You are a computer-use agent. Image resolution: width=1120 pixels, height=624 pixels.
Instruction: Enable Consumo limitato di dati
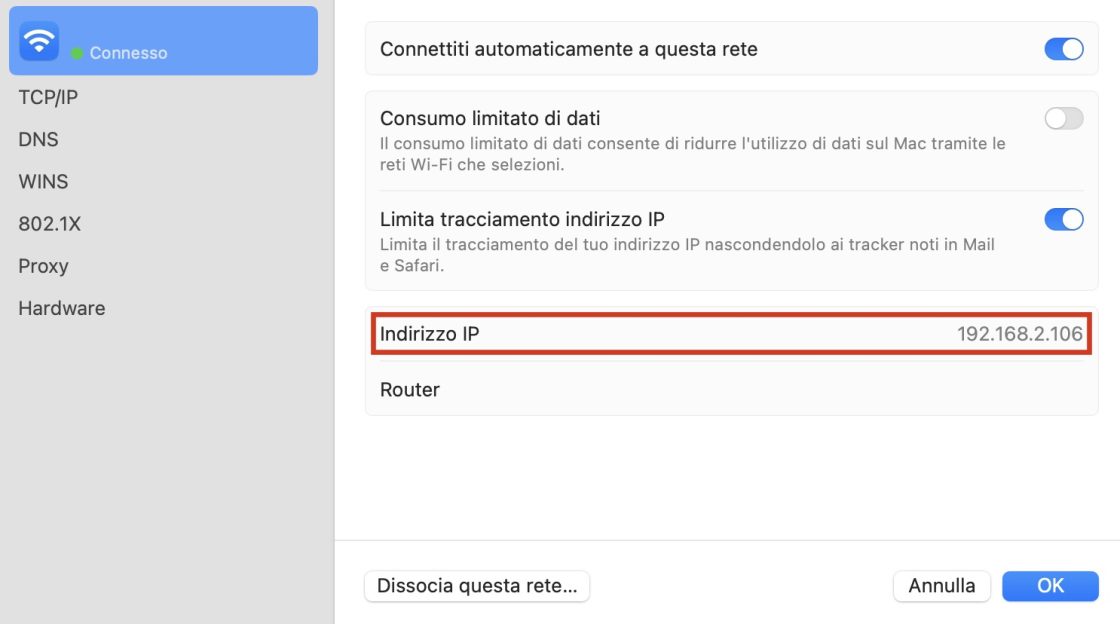[1063, 118]
